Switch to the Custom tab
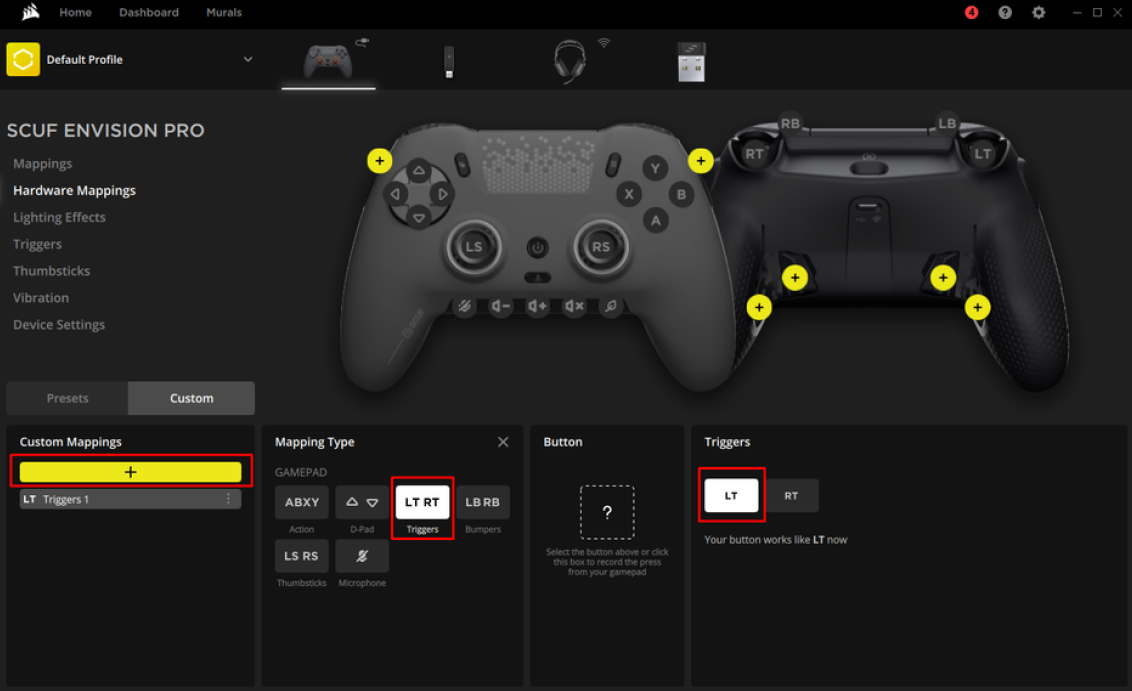 click(191, 399)
